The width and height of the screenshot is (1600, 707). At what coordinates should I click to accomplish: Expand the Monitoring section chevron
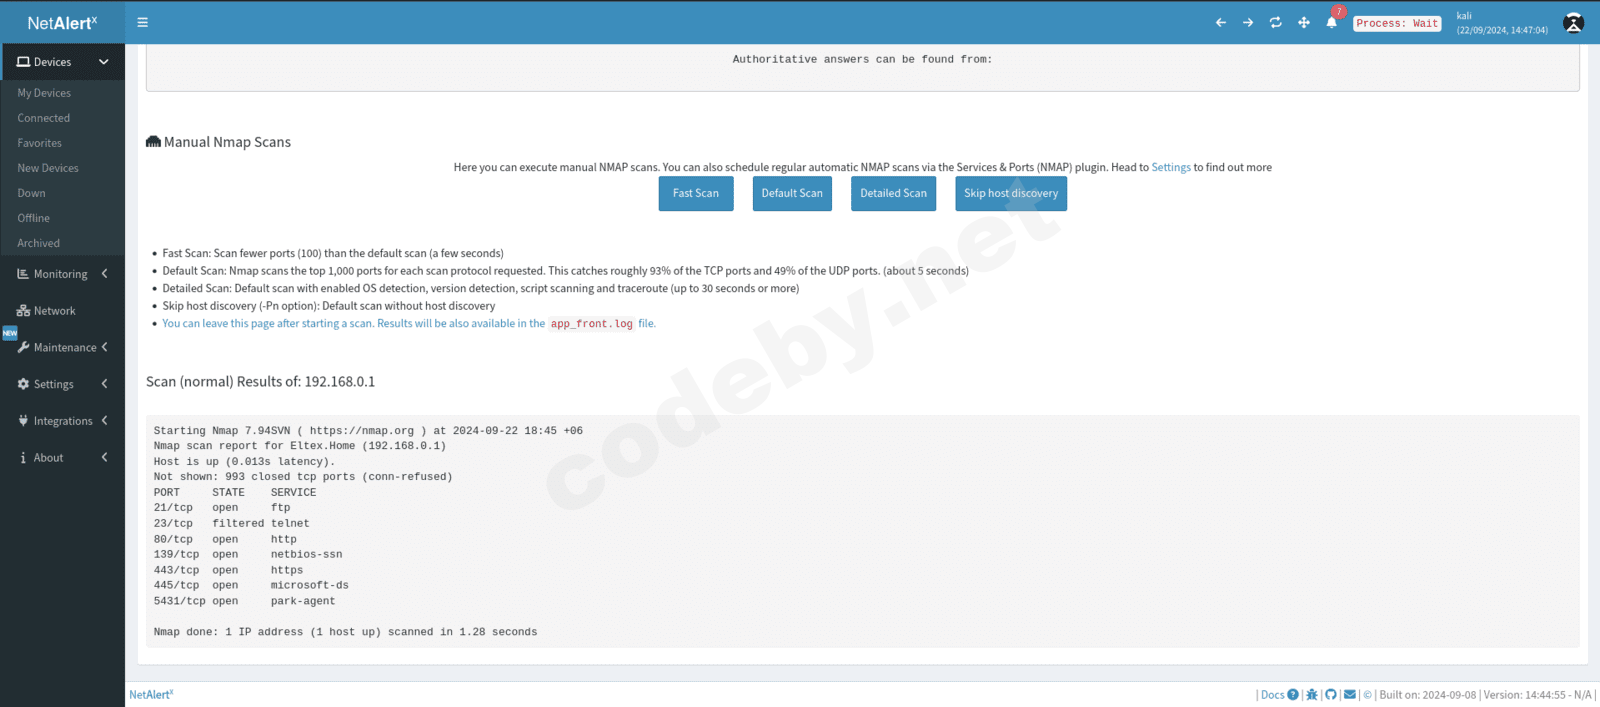pos(104,274)
